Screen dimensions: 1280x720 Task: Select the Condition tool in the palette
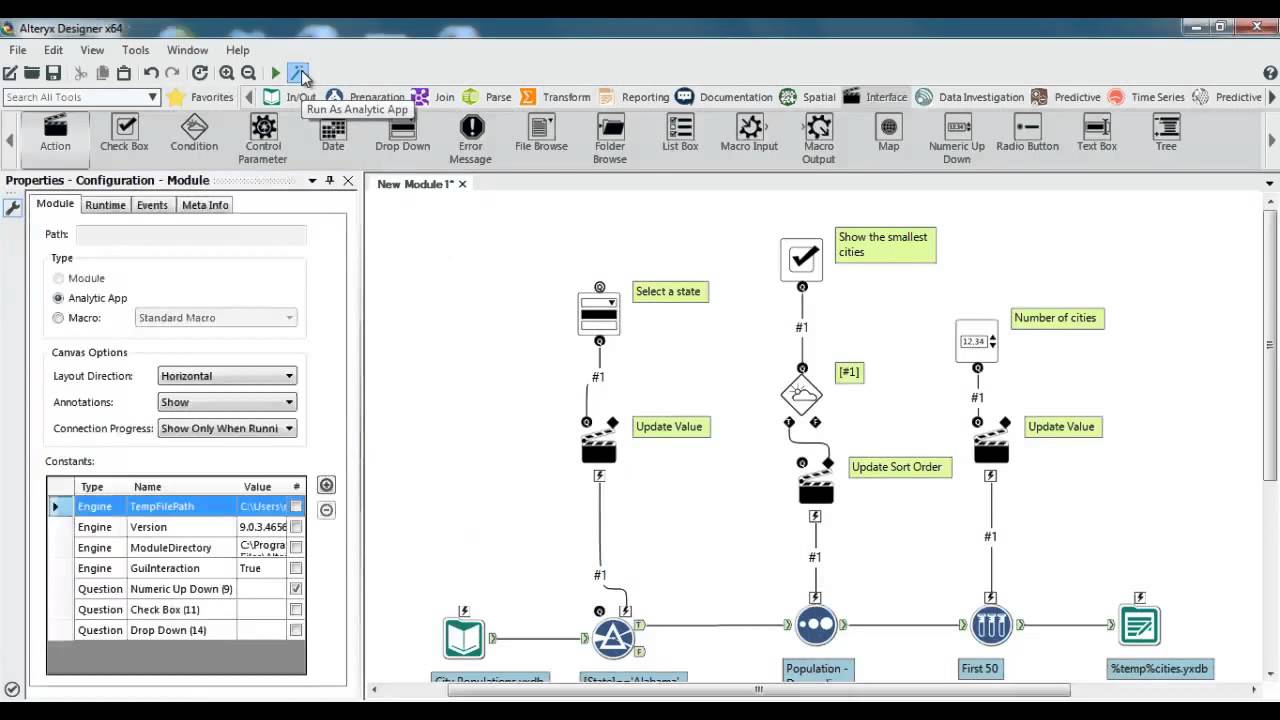194,134
